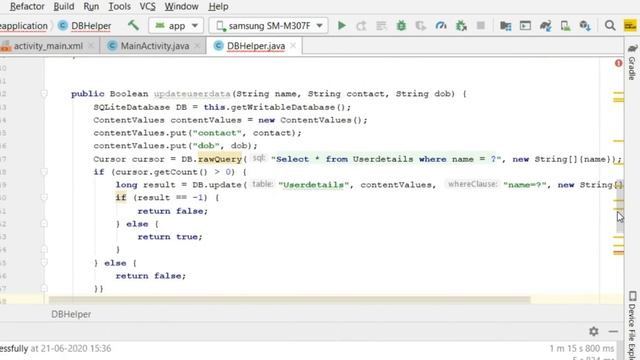The height and width of the screenshot is (360, 640).
Task: Collapse the if result == -1 fold marker
Action: (x=44, y=198)
